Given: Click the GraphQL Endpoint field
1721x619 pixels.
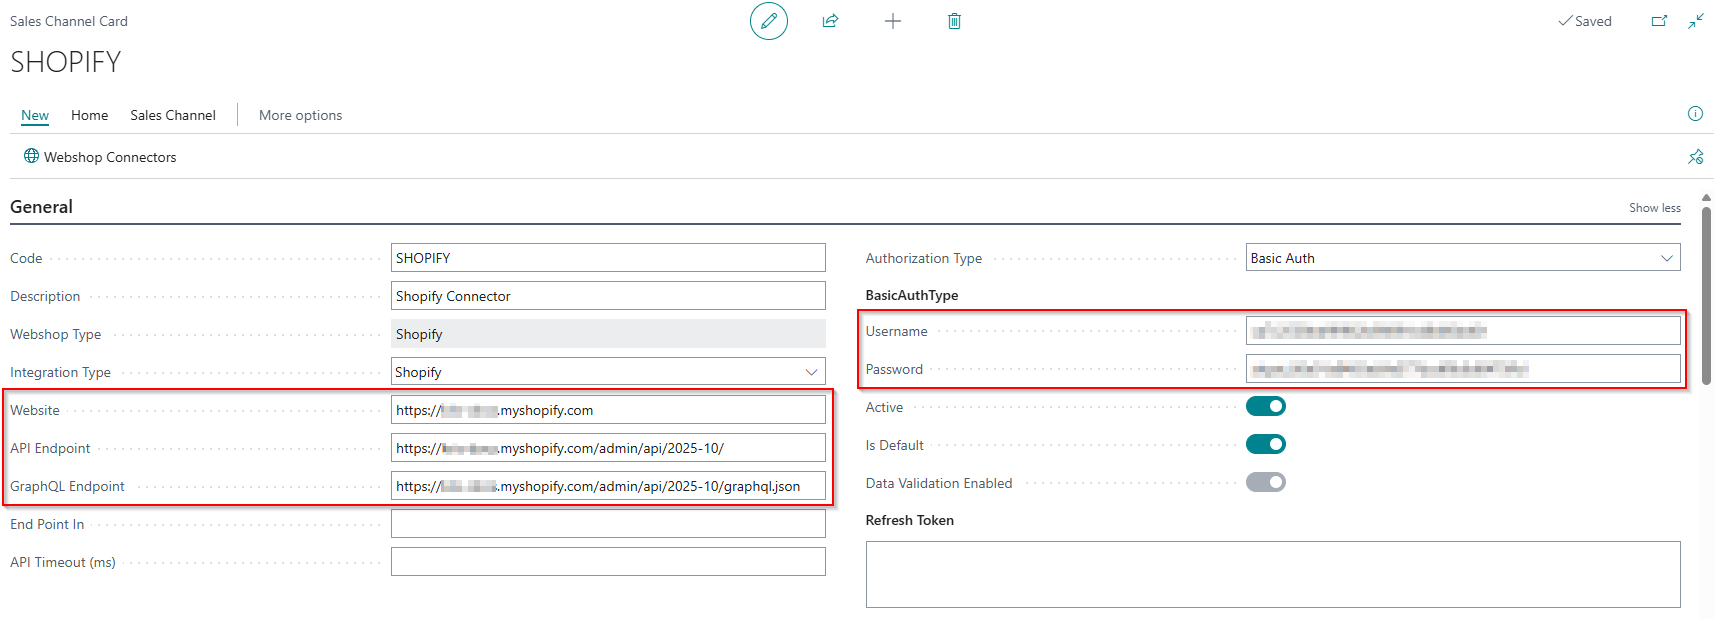Looking at the screenshot, I should (608, 486).
